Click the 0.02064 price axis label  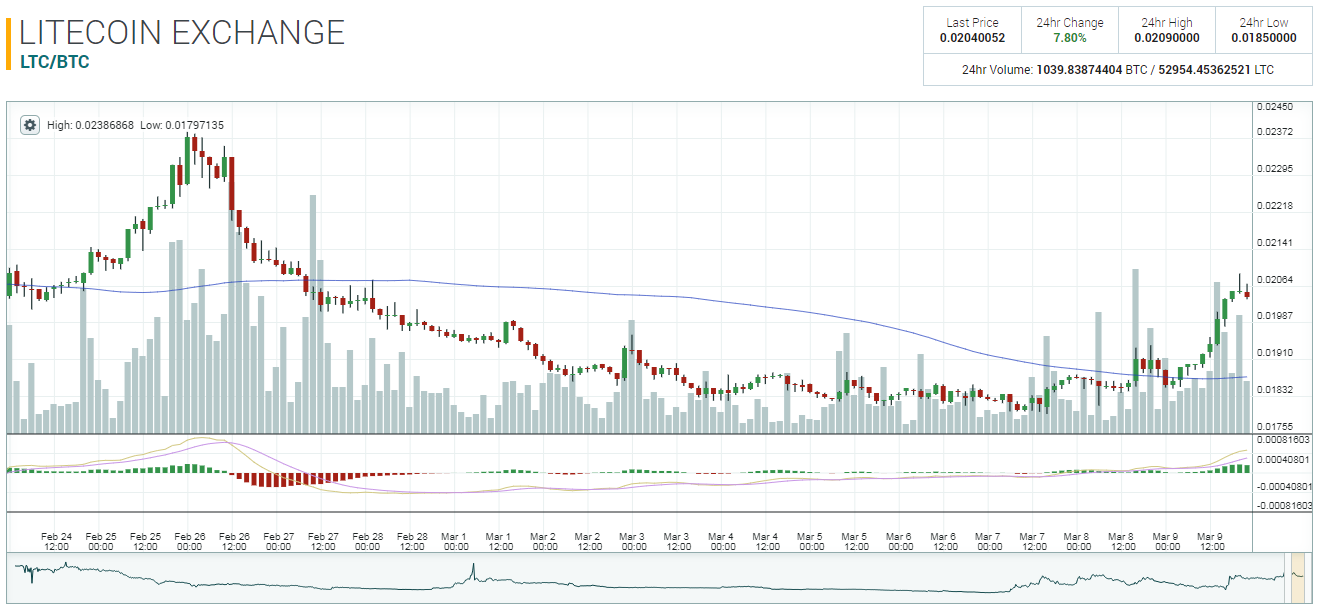pos(1274,280)
